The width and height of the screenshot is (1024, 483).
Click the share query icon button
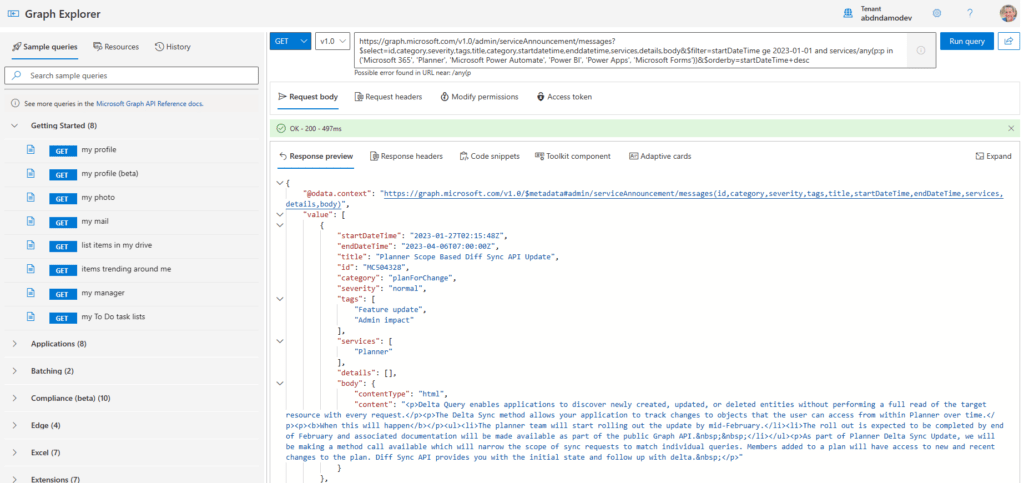pyautogui.click(x=1008, y=40)
